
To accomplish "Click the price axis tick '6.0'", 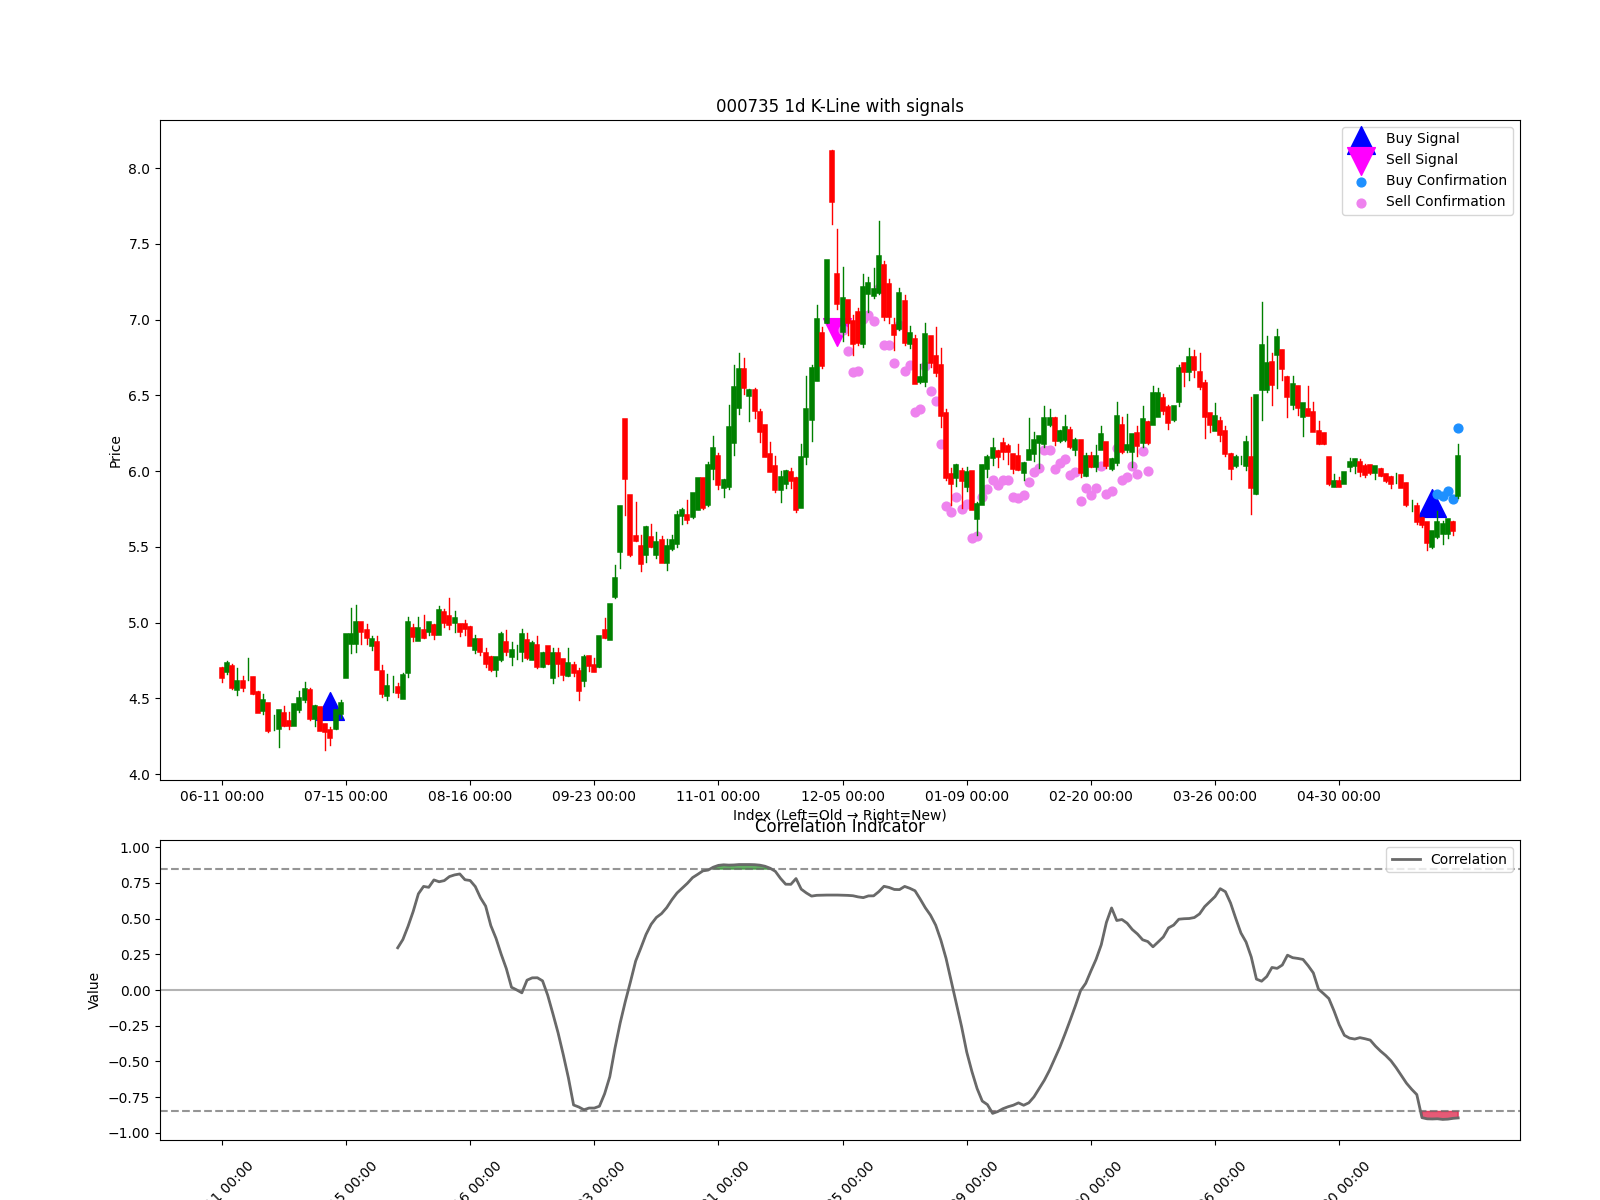I will [139, 472].
